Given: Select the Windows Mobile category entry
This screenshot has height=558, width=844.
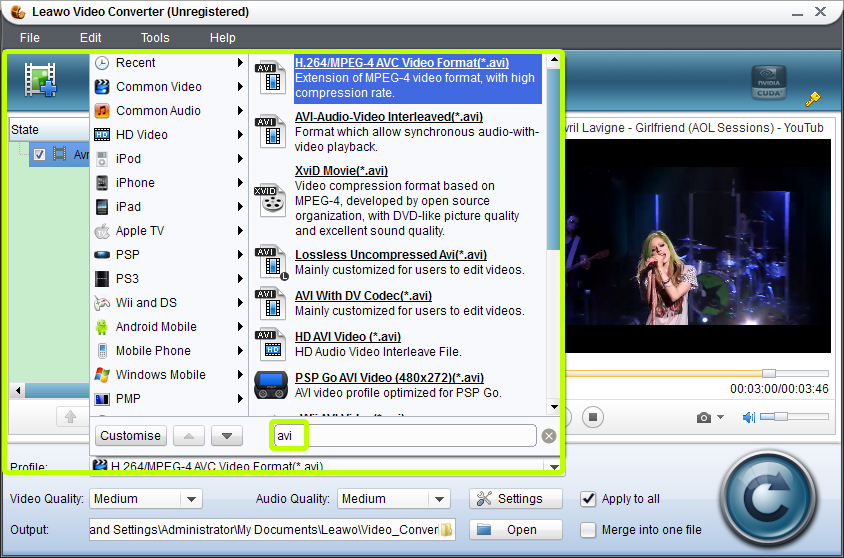Looking at the screenshot, I should point(169,375).
